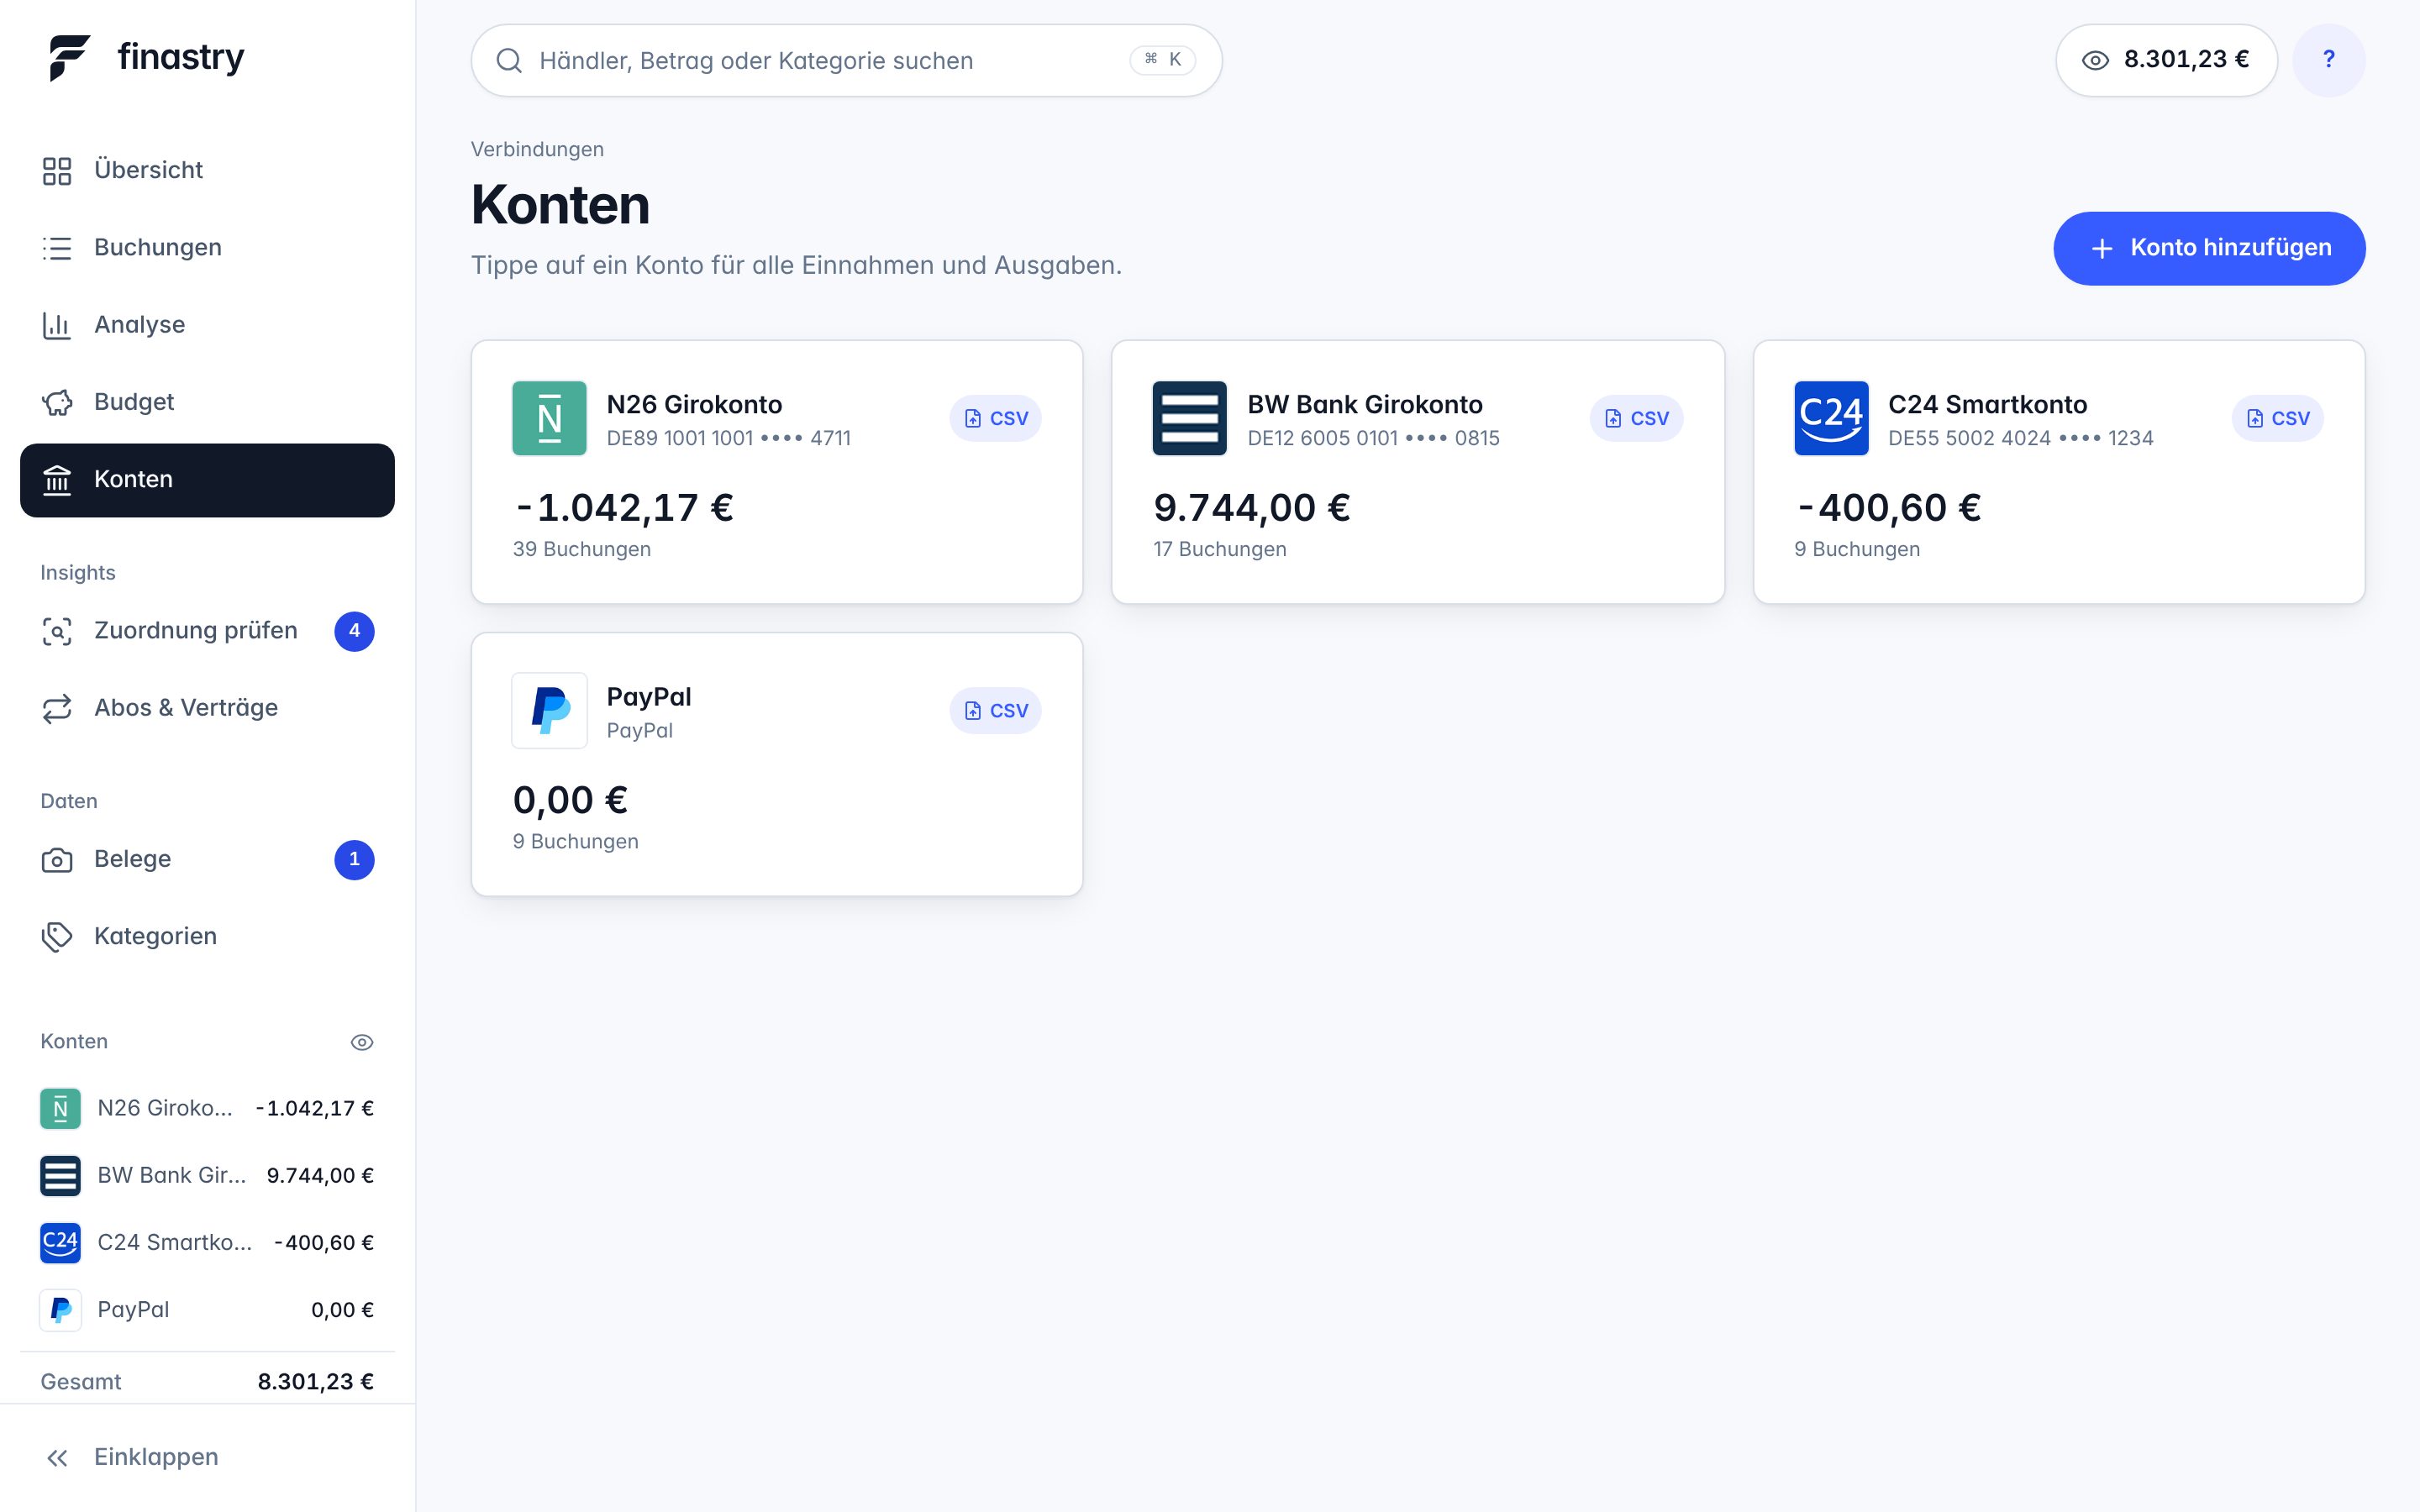
Task: Click the Abos & Verträge repeat icon
Action: (57, 708)
